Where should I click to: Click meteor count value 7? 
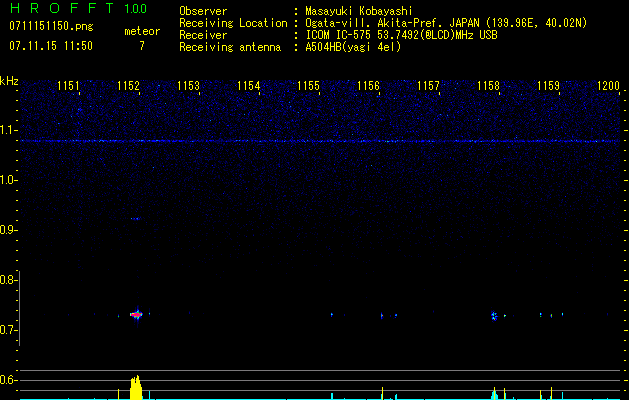[142, 46]
